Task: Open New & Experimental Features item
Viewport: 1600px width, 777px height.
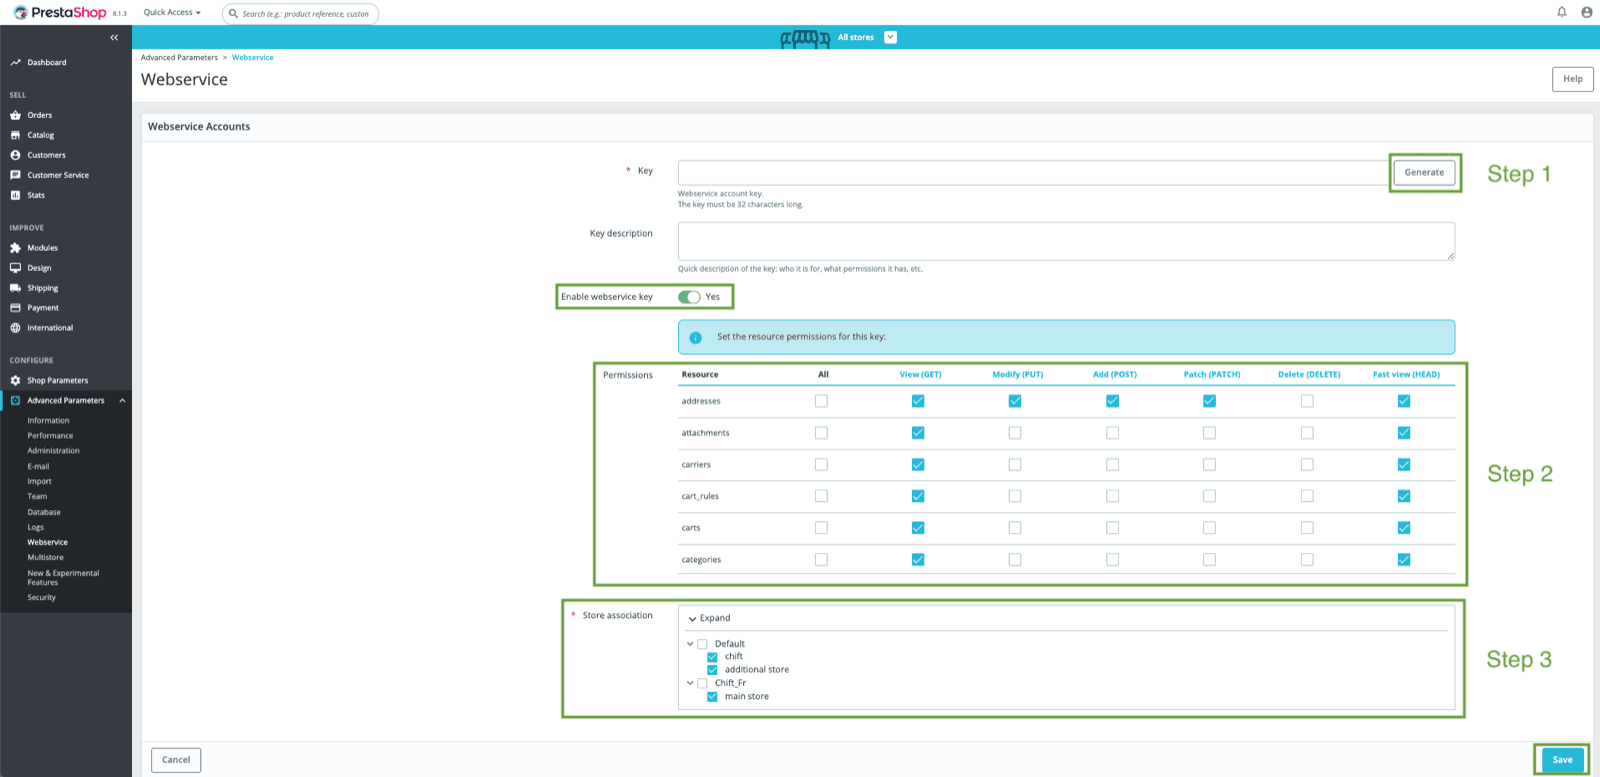Action: click(63, 578)
